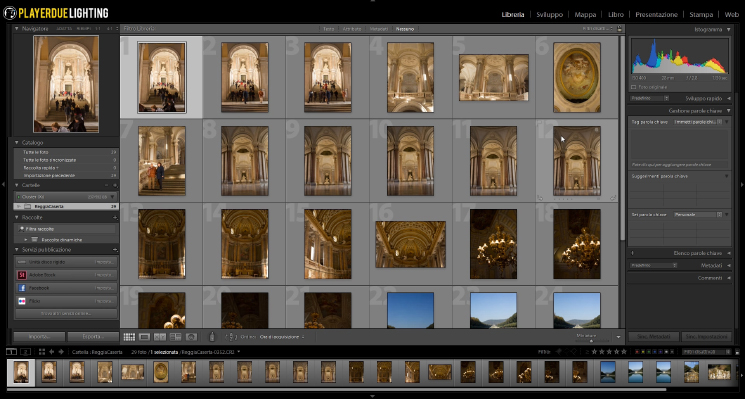
Task: Click Sinc. Metadati button
Action: click(x=653, y=337)
